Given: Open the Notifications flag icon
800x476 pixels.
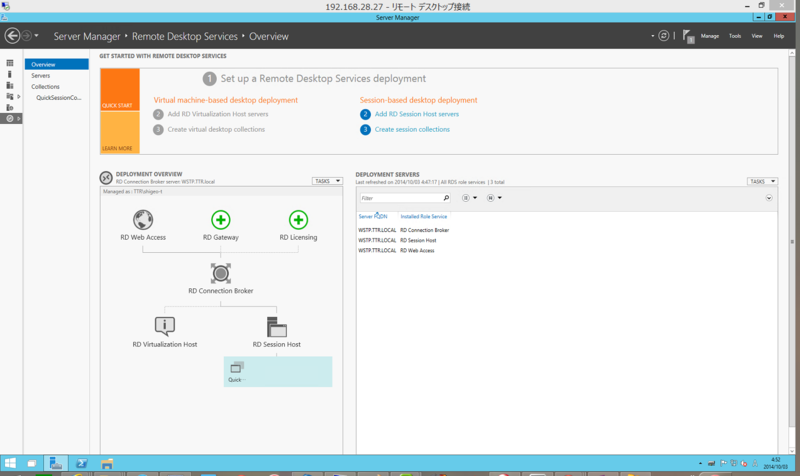Looking at the screenshot, I should [688, 36].
